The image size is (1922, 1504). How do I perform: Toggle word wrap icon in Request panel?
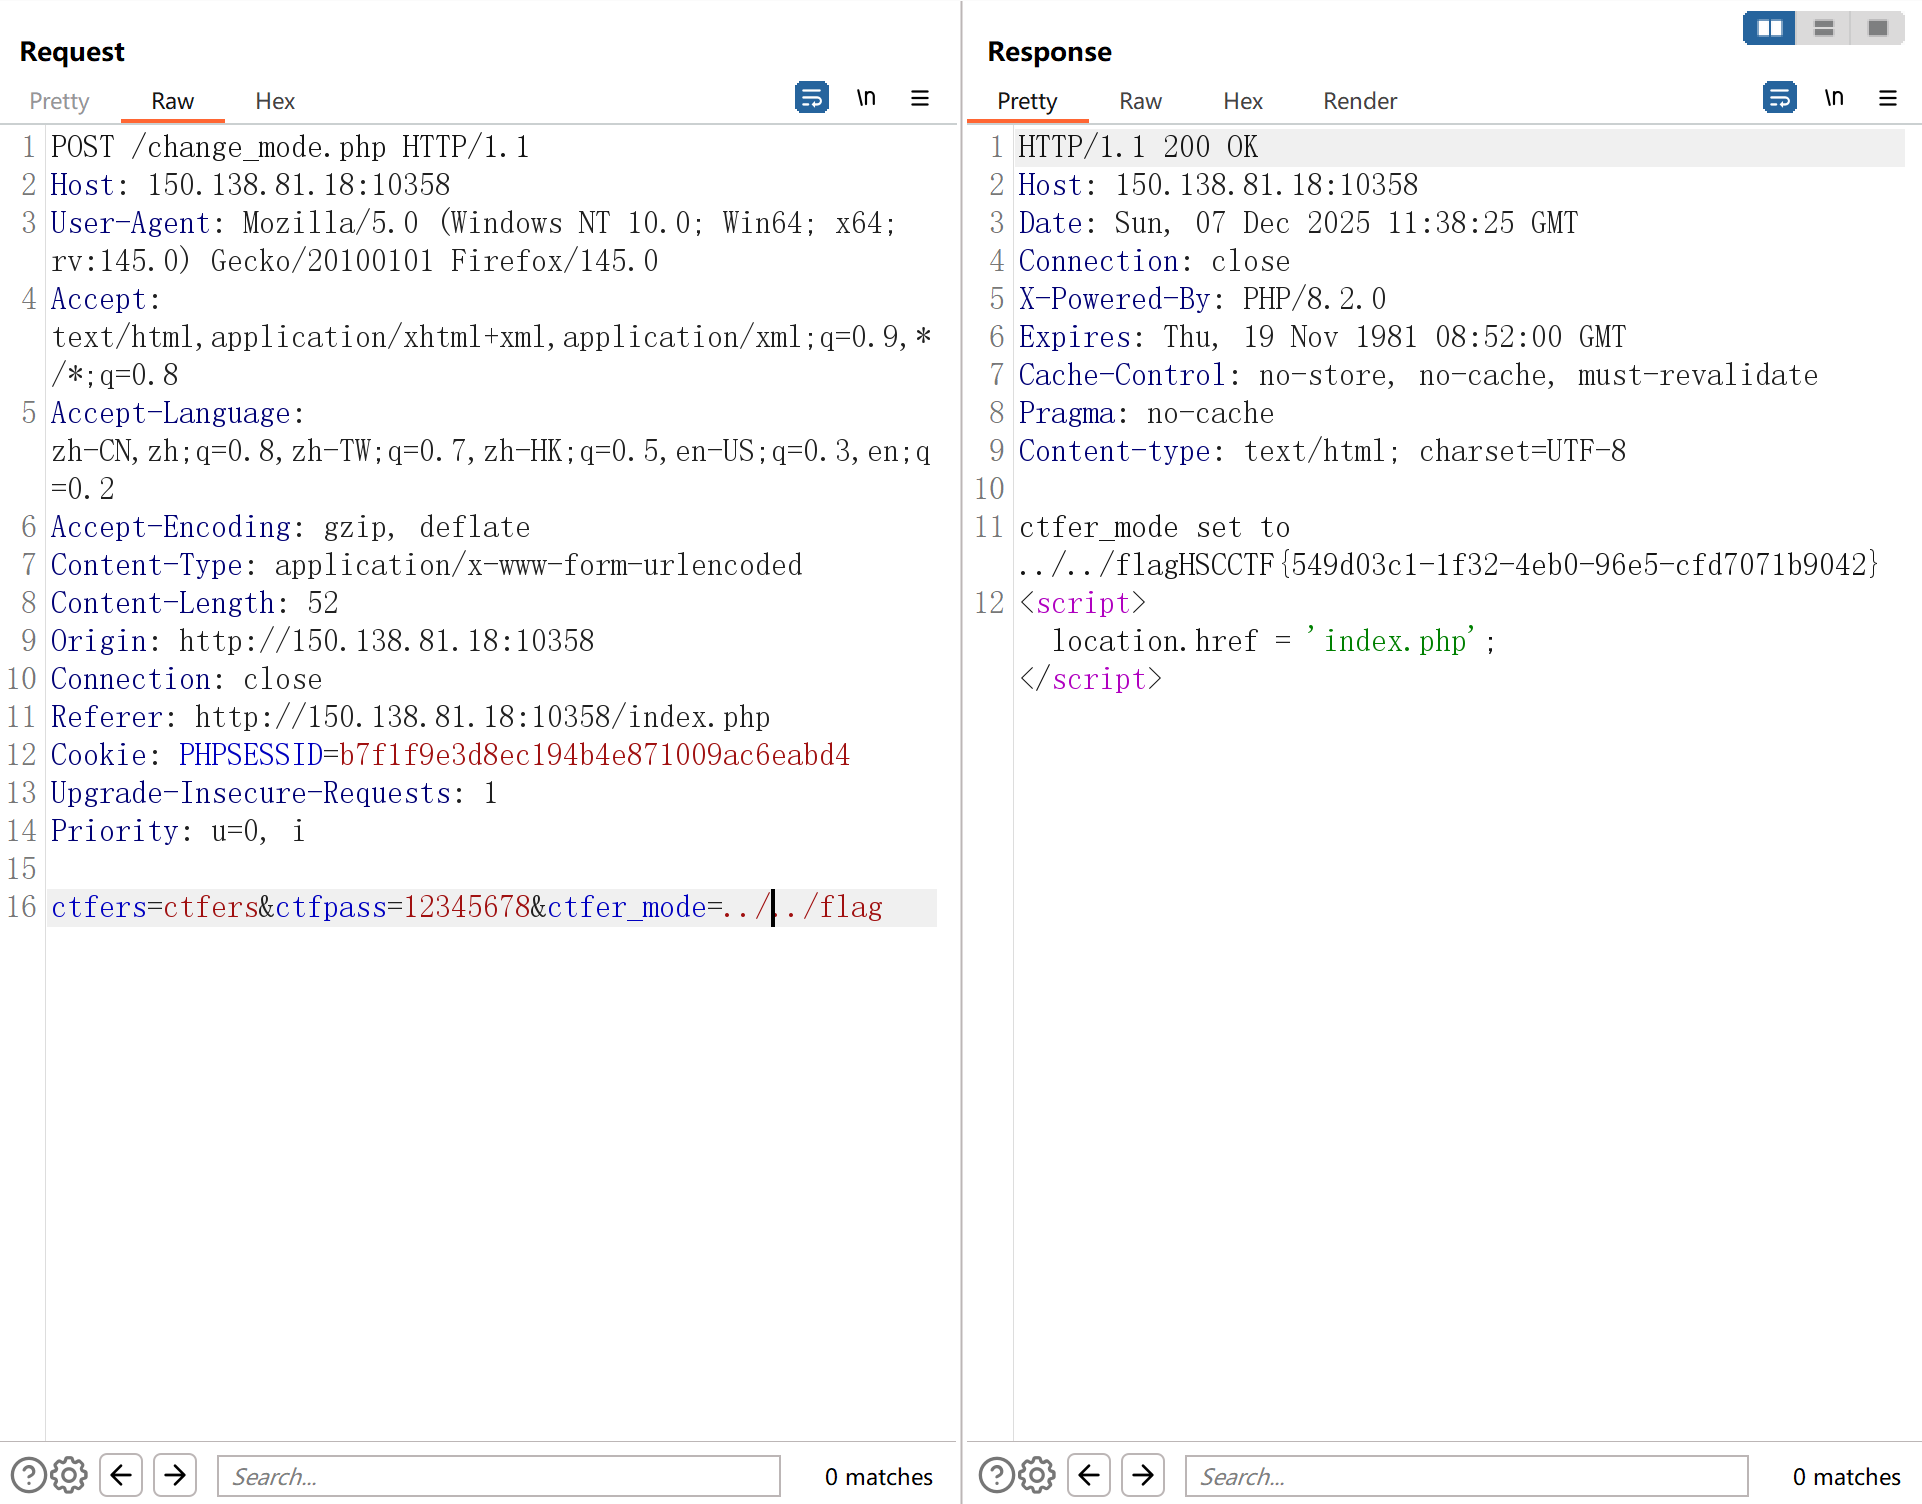pyautogui.click(x=811, y=98)
